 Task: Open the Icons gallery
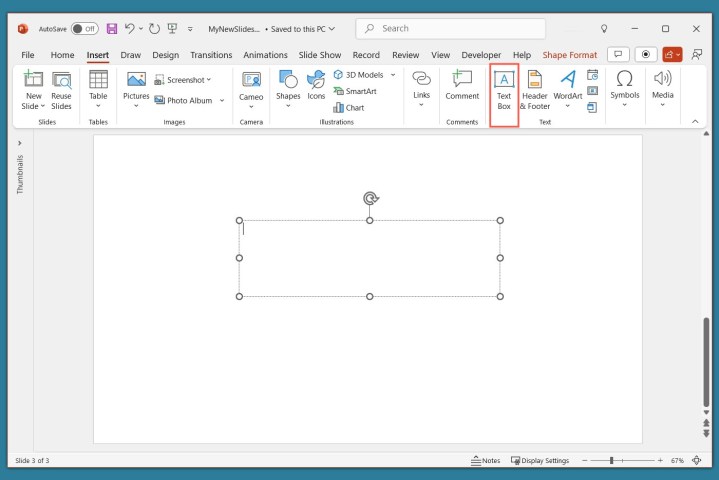point(317,82)
